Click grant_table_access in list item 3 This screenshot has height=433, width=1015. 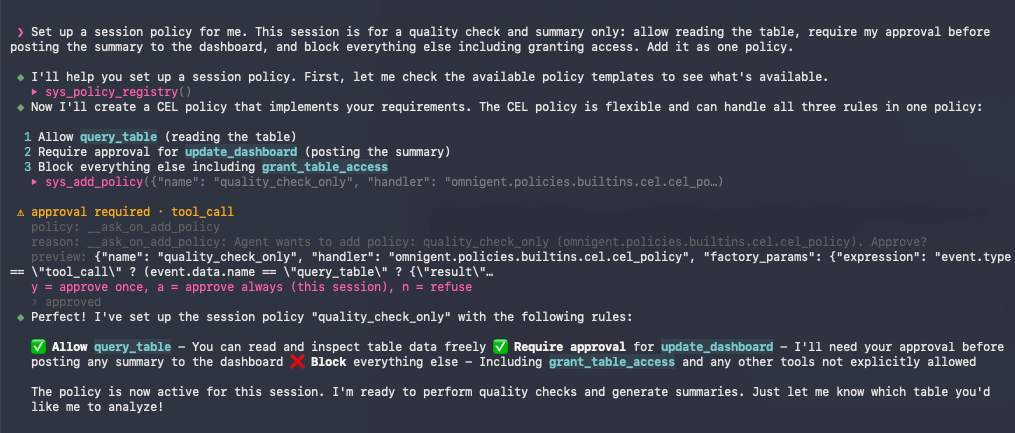click(324, 167)
